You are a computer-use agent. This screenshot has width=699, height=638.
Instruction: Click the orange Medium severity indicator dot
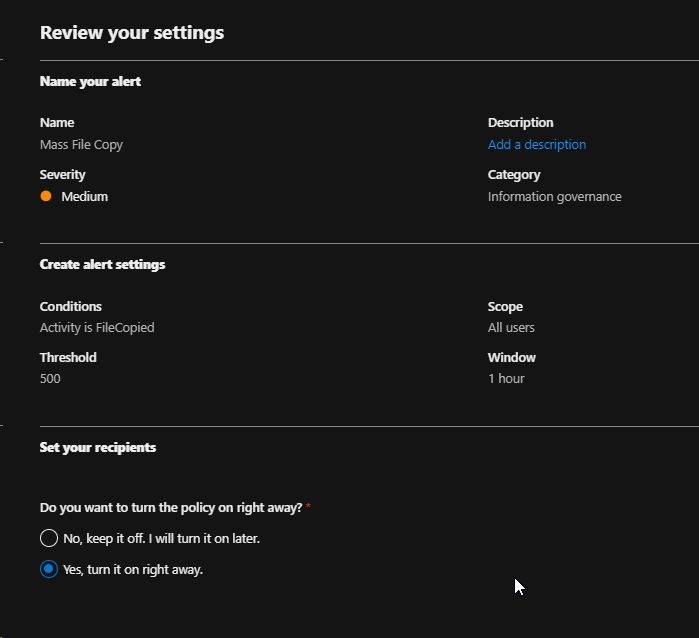click(45, 196)
